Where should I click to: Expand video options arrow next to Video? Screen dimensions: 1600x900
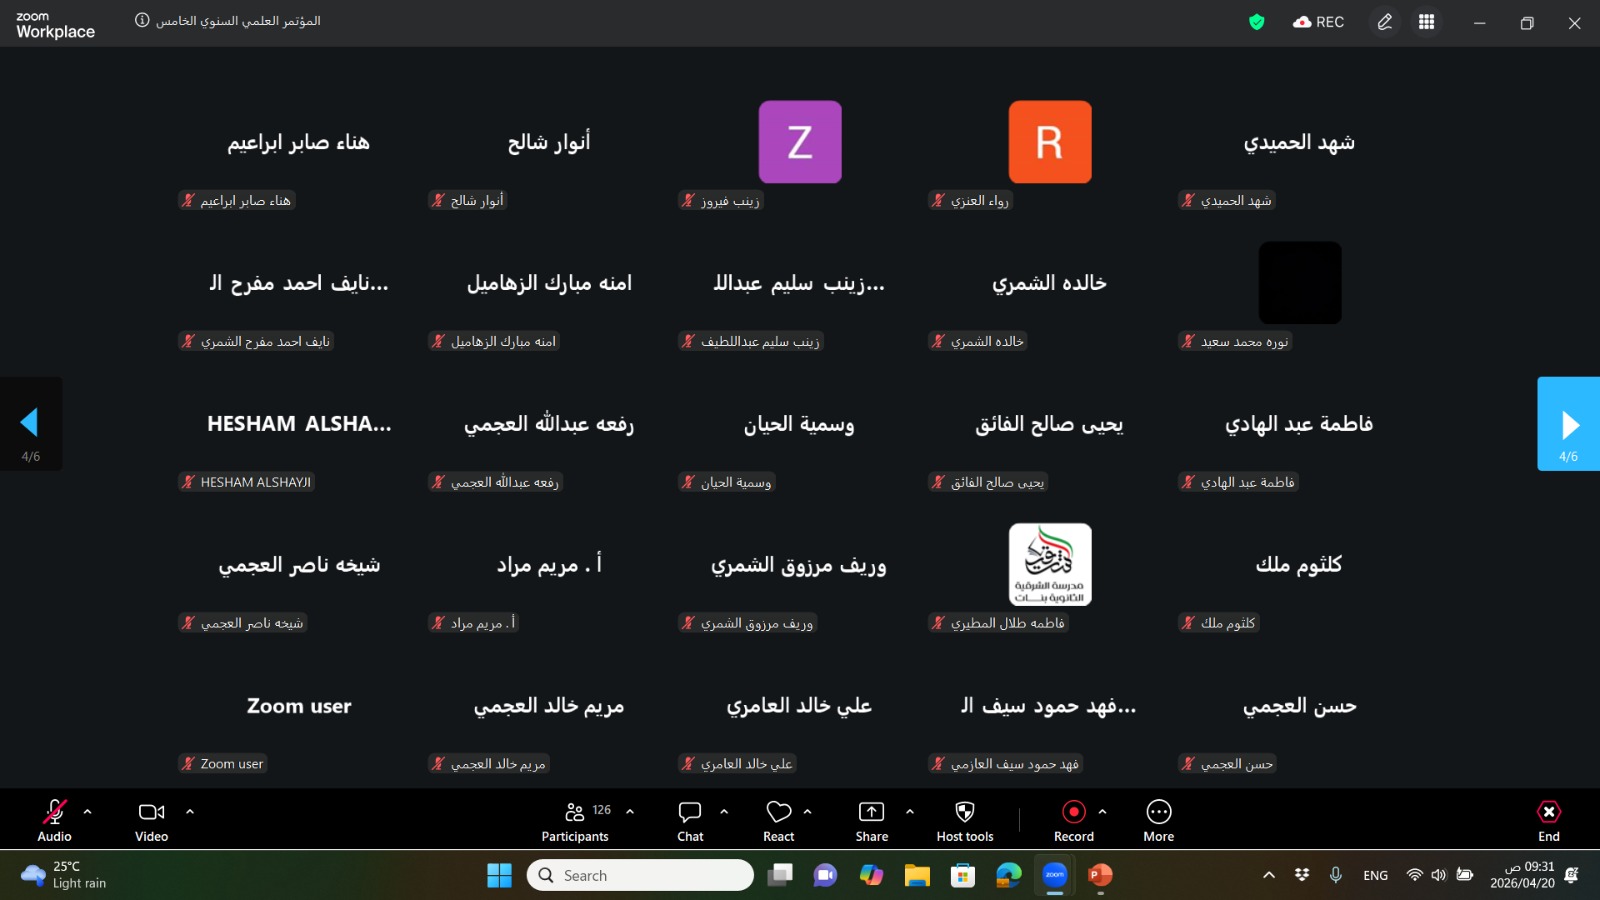point(190,812)
